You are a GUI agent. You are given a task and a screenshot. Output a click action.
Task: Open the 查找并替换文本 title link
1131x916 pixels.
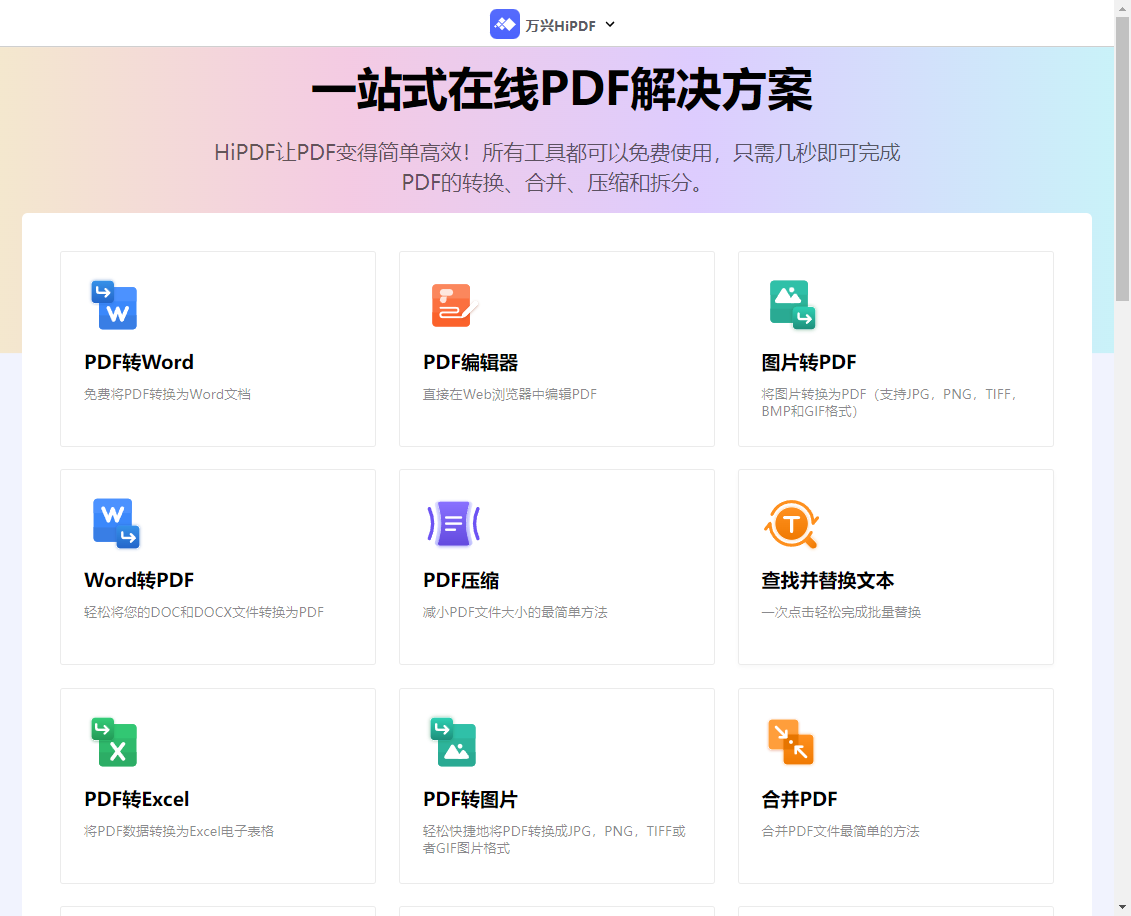point(828,581)
